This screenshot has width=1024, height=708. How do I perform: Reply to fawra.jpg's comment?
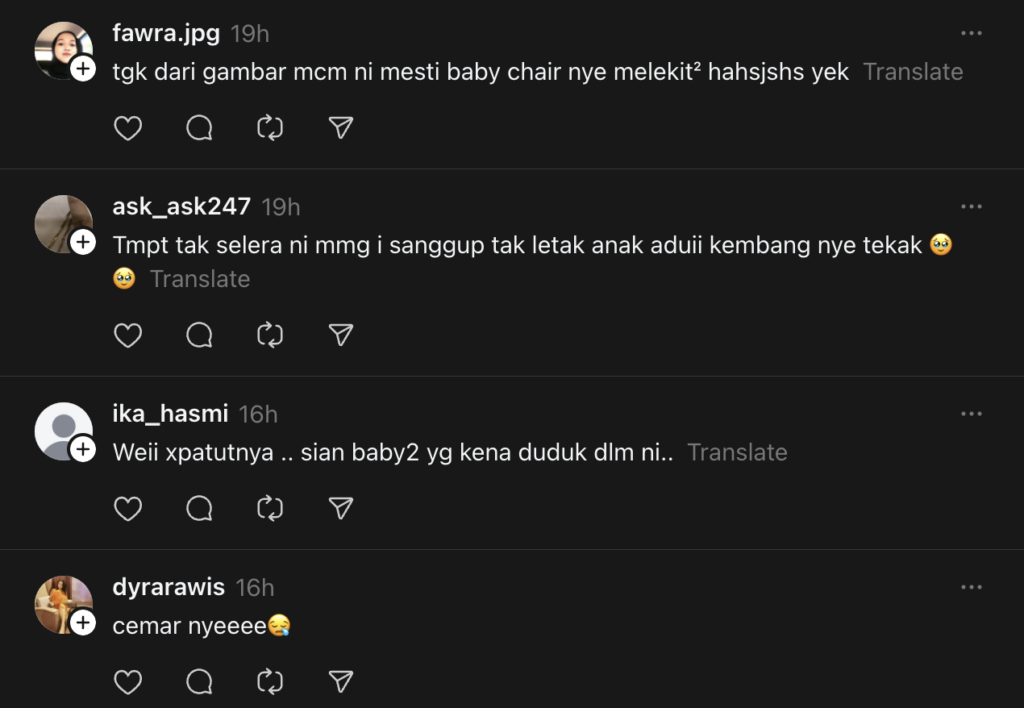[x=199, y=128]
